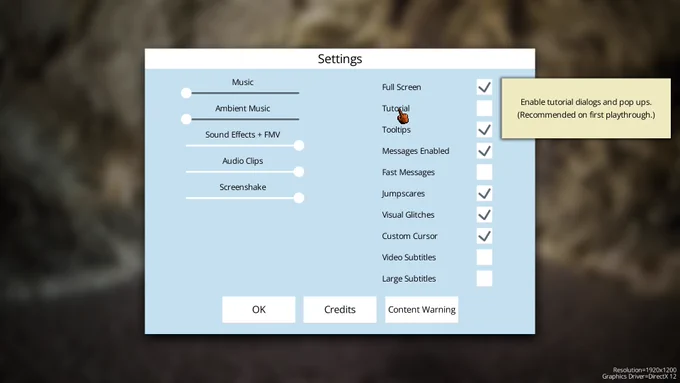This screenshot has height=383, width=680.
Task: Click the Audio Clips slider handle
Action: [x=299, y=172]
